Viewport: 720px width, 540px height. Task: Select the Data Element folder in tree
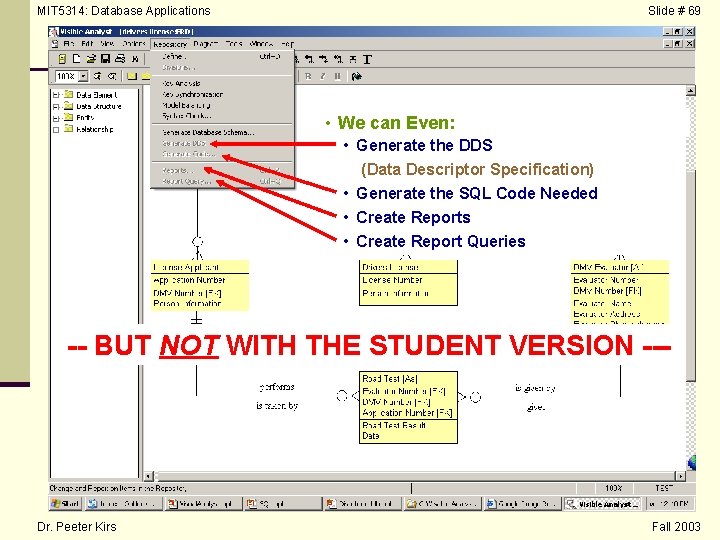pyautogui.click(x=69, y=95)
